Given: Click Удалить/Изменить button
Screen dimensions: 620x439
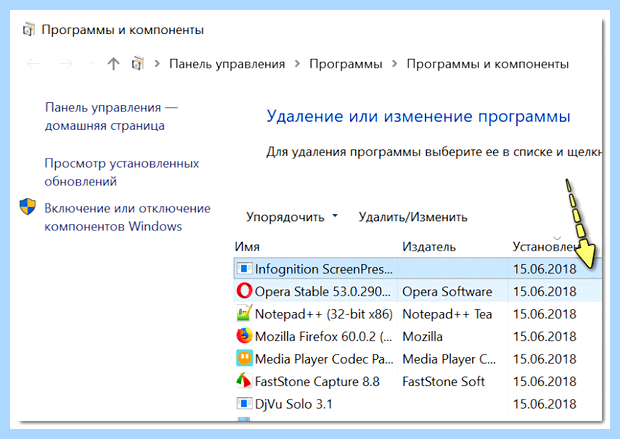Looking at the screenshot, I should (x=413, y=217).
